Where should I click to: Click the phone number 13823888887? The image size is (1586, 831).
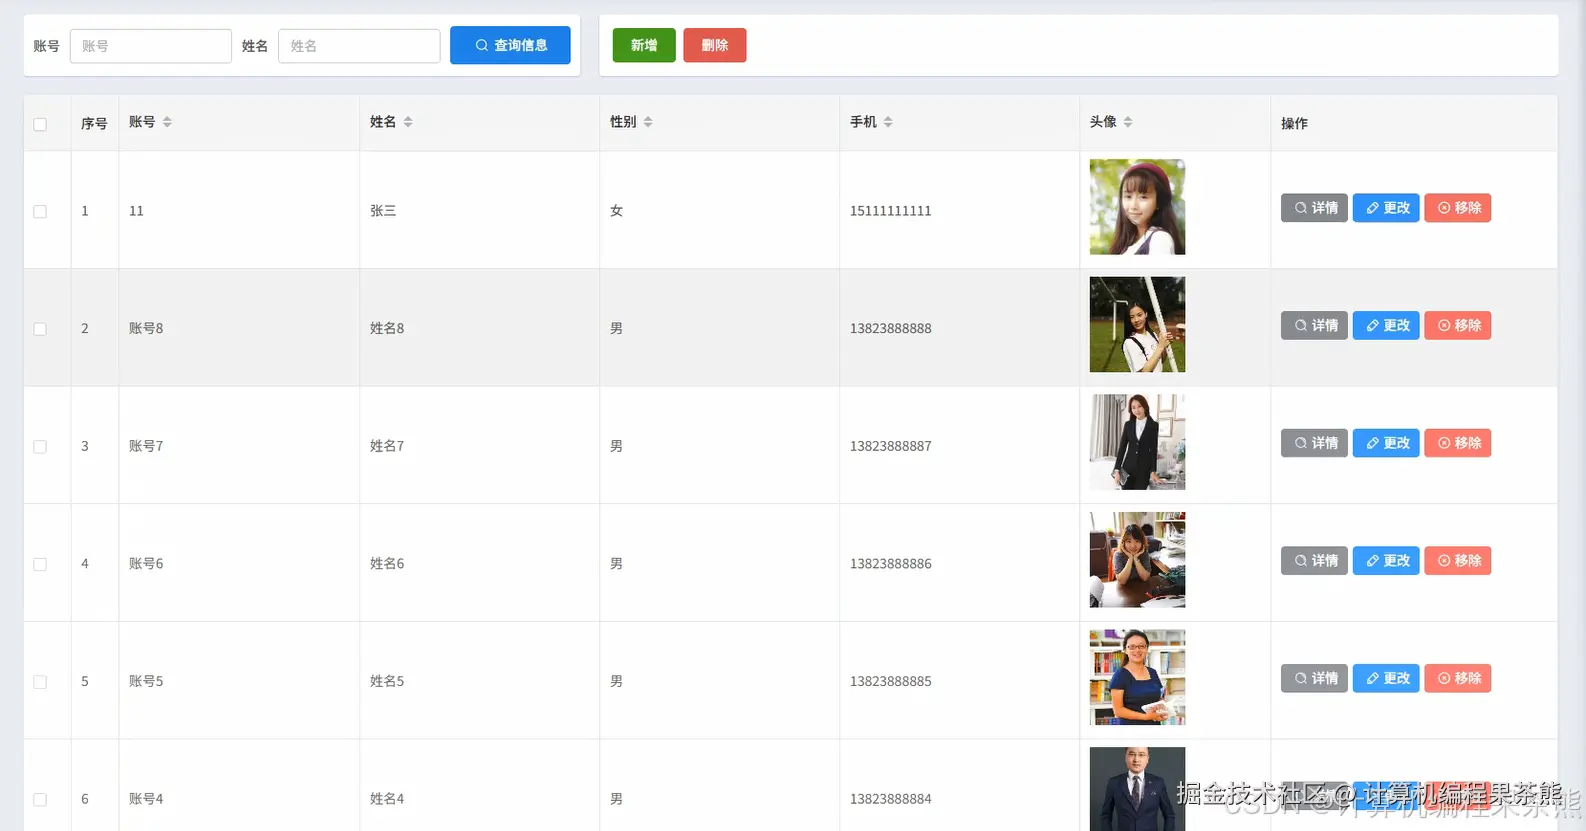point(891,446)
